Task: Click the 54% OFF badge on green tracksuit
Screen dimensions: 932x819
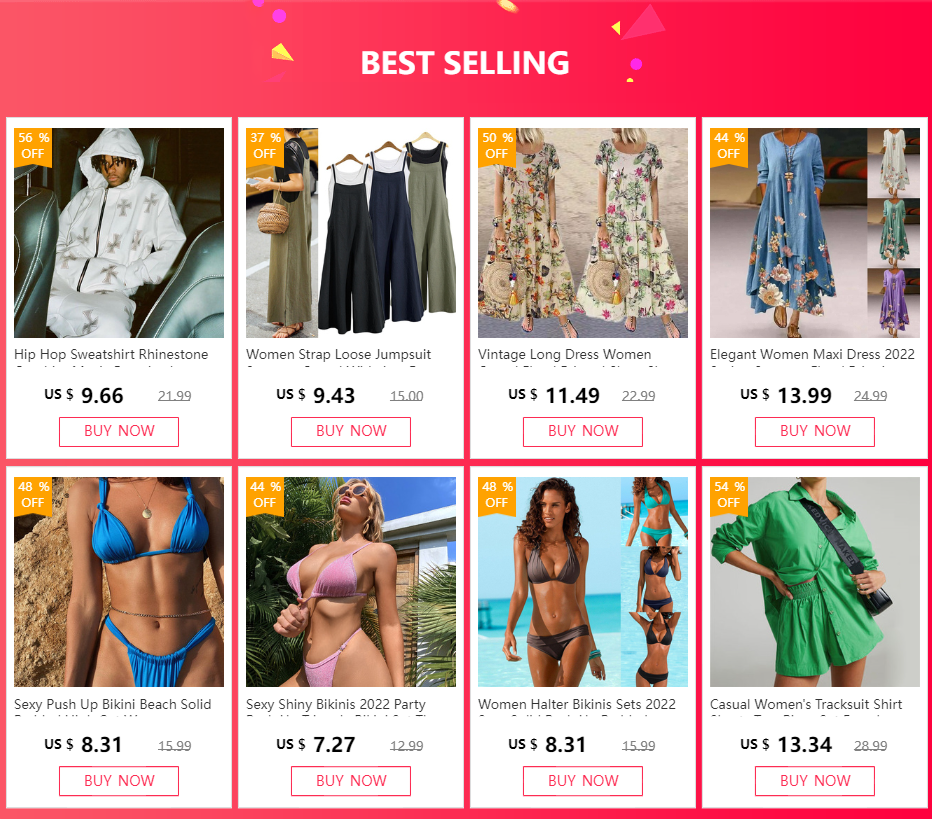Action: point(729,495)
